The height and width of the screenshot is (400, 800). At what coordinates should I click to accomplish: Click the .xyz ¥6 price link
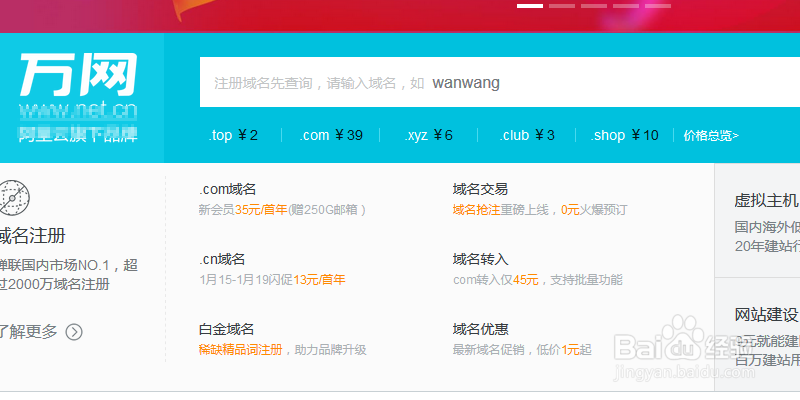click(429, 135)
